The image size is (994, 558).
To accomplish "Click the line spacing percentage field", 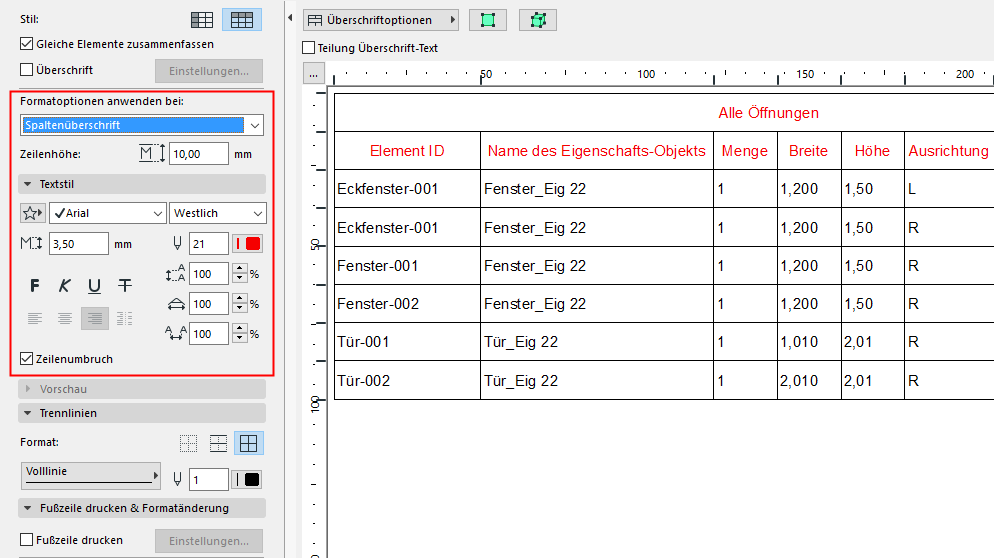I will 209,274.
